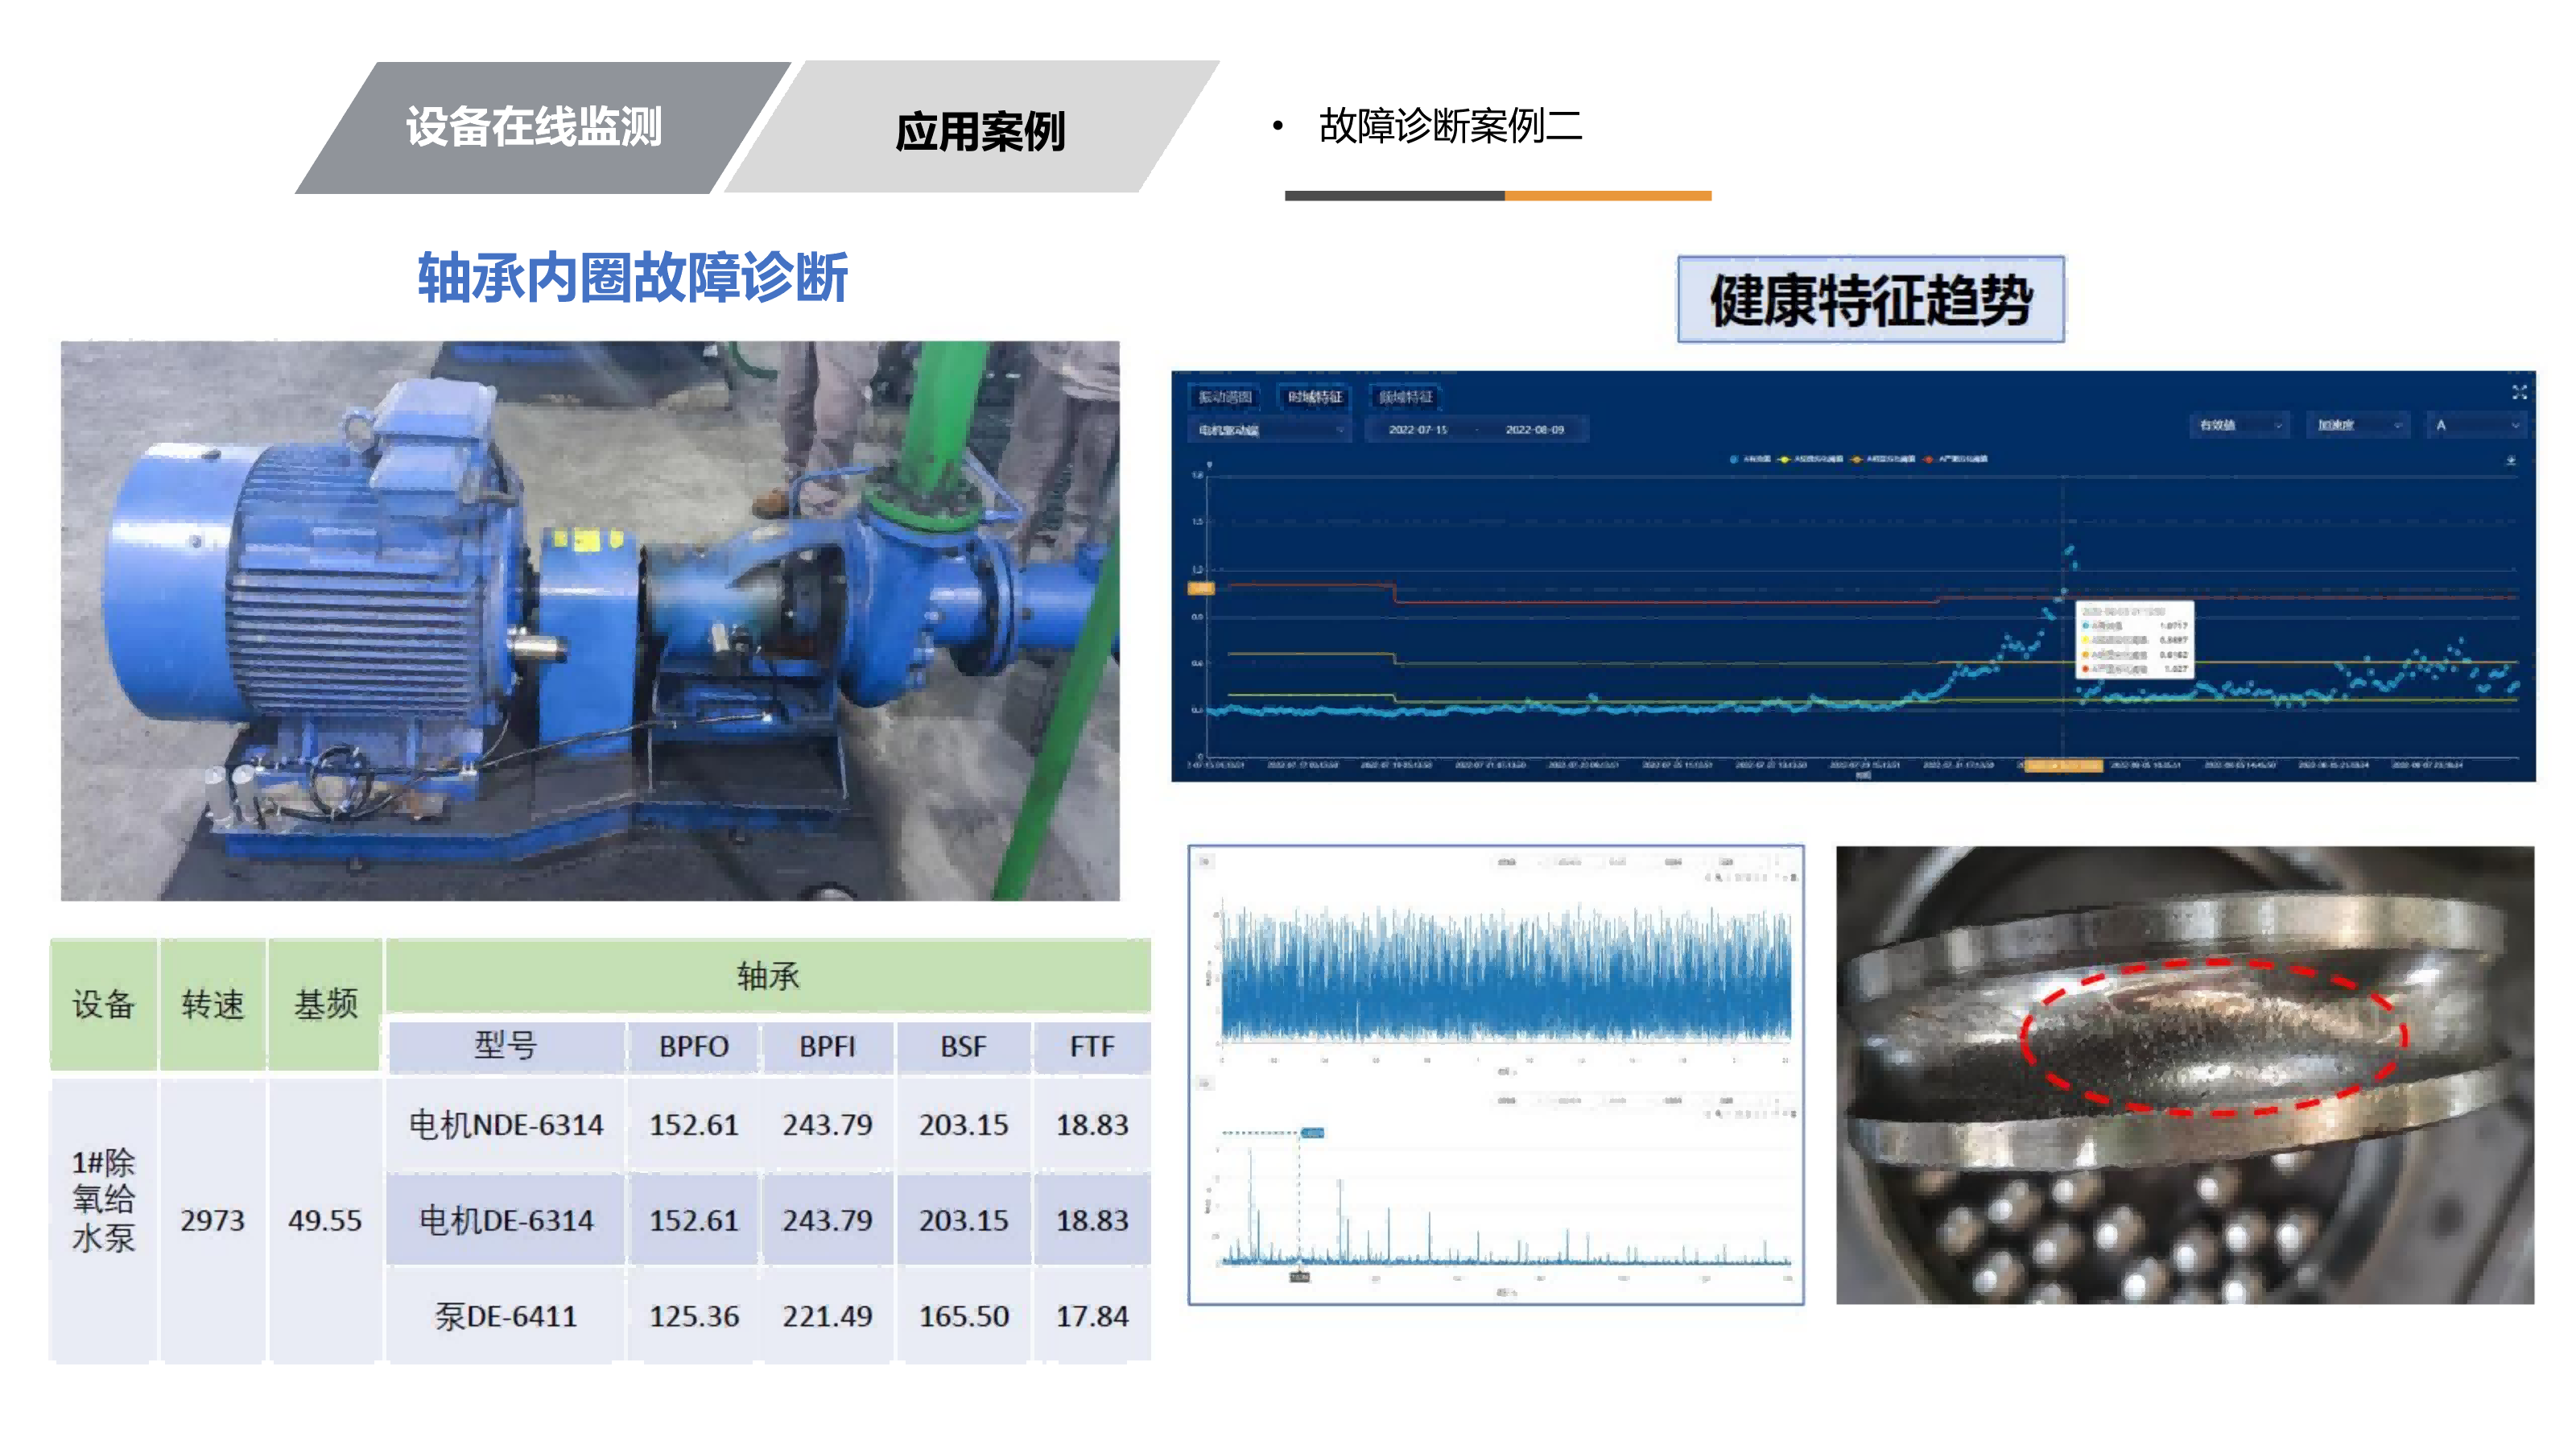Click zoom magnifier icon above time waveform
The image size is (2576, 1449).
(1719, 878)
